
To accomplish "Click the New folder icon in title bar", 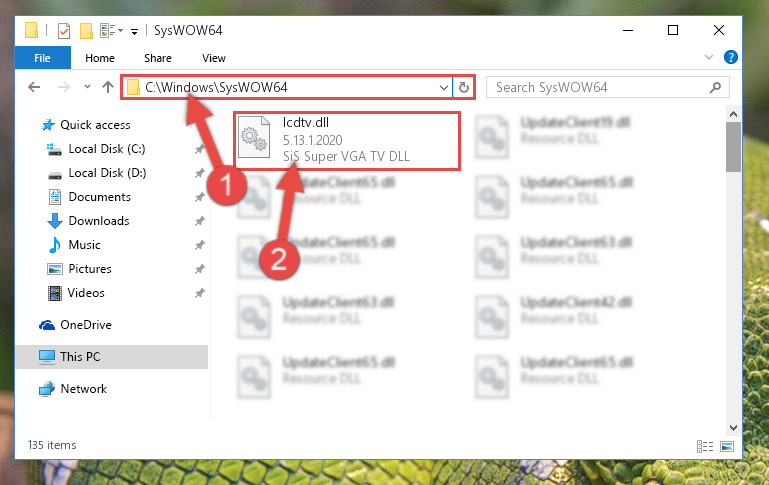I will [x=86, y=31].
